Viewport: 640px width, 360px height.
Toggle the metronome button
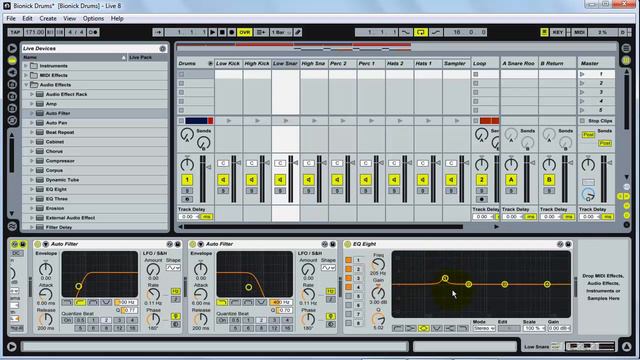(x=93, y=32)
